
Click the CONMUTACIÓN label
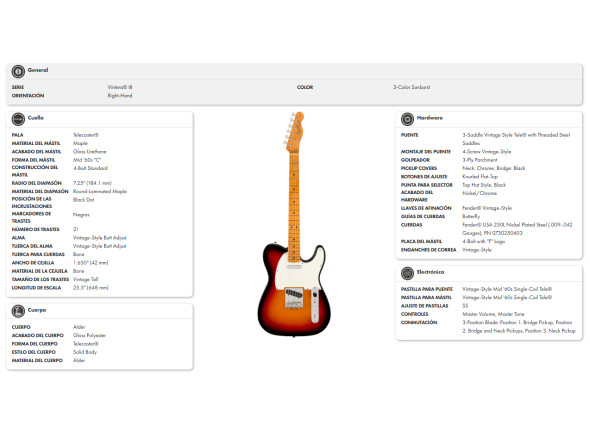click(419, 323)
